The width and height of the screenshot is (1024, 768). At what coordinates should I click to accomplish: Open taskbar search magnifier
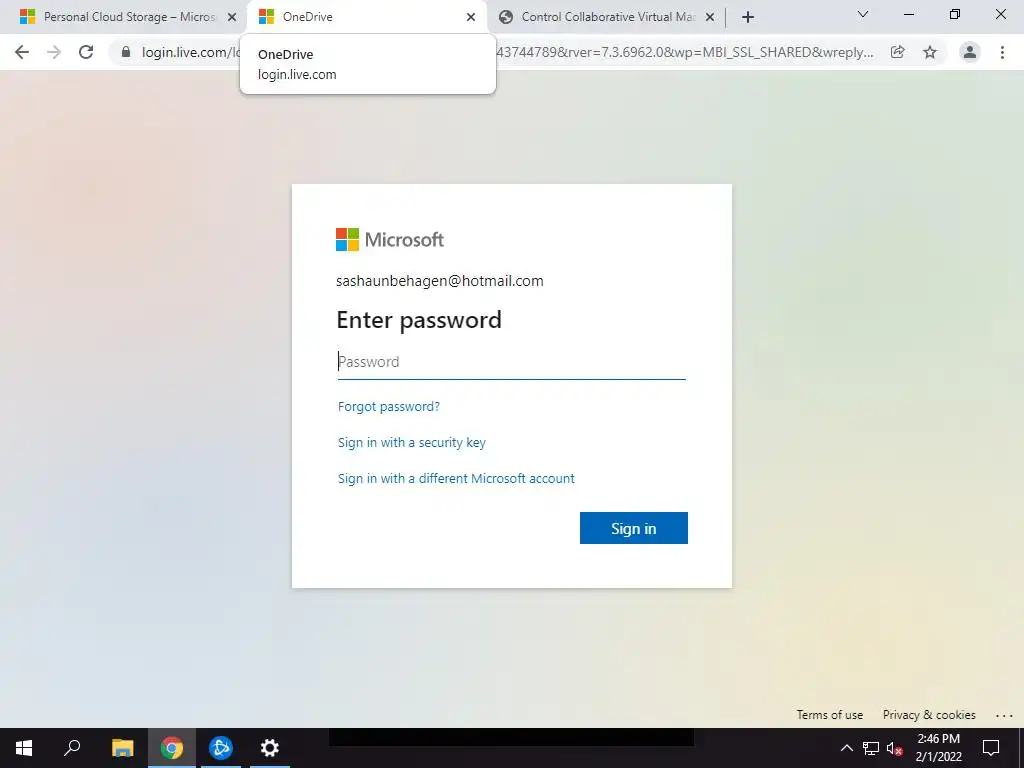point(72,748)
